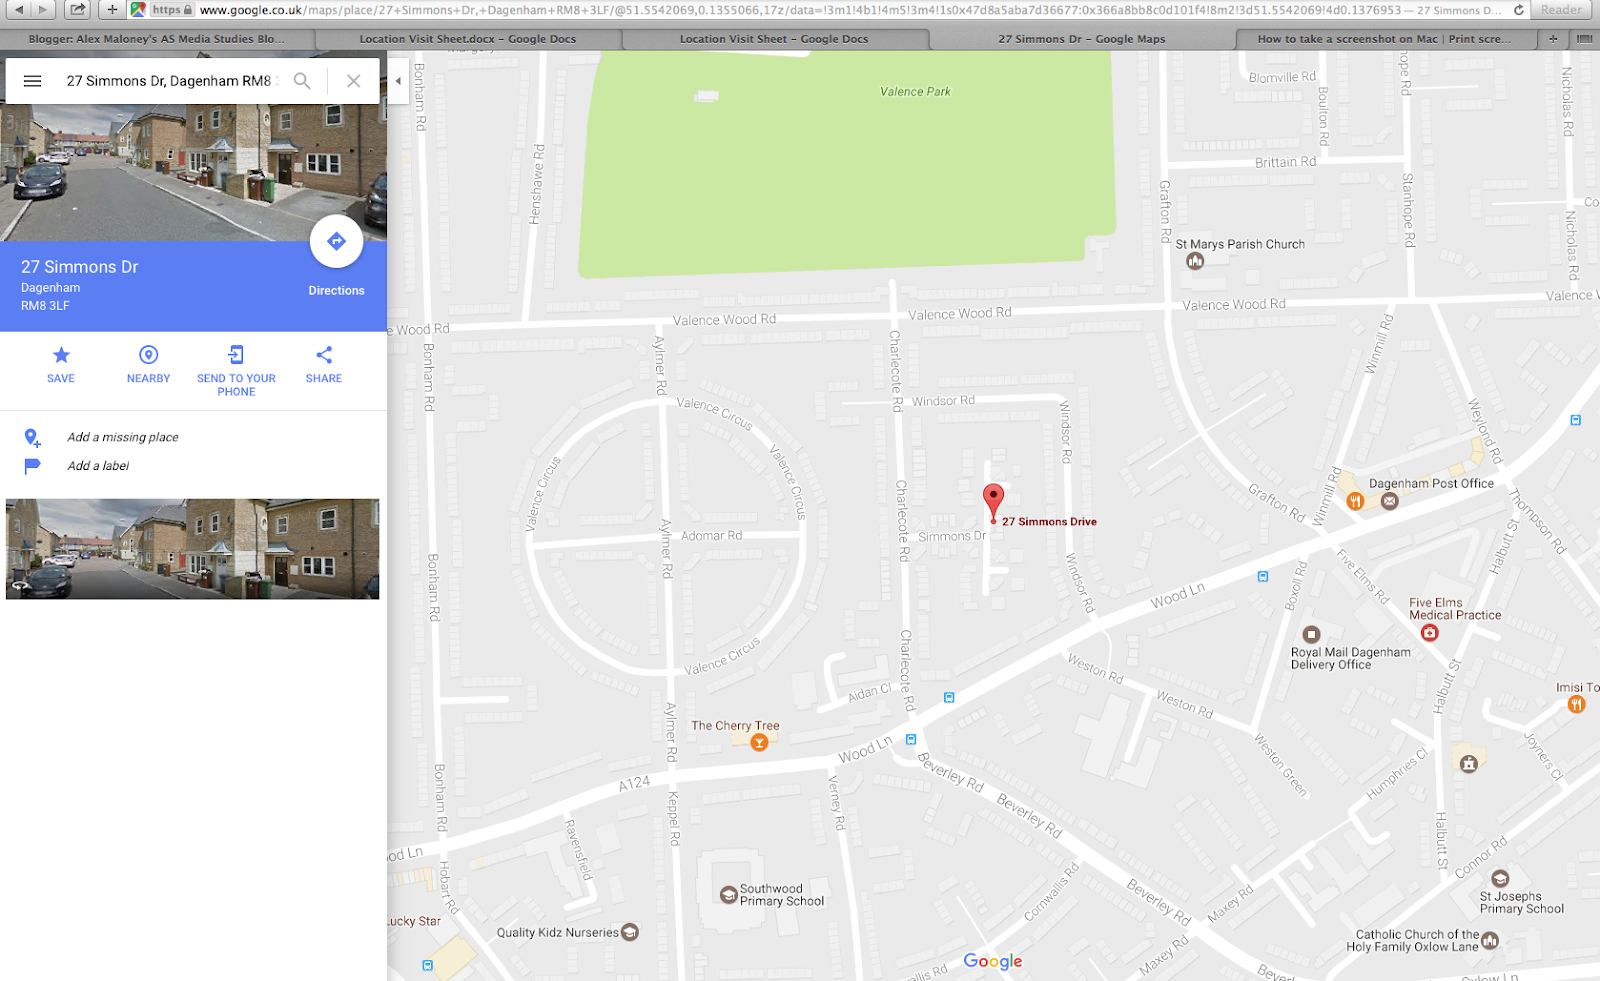Click the Southwood Primary School marker
This screenshot has width=1600, height=981.
tap(729, 894)
